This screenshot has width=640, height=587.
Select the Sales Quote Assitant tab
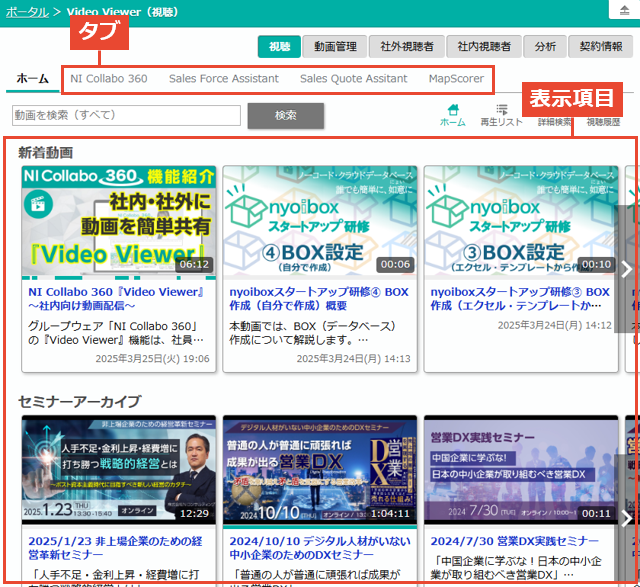point(353,79)
